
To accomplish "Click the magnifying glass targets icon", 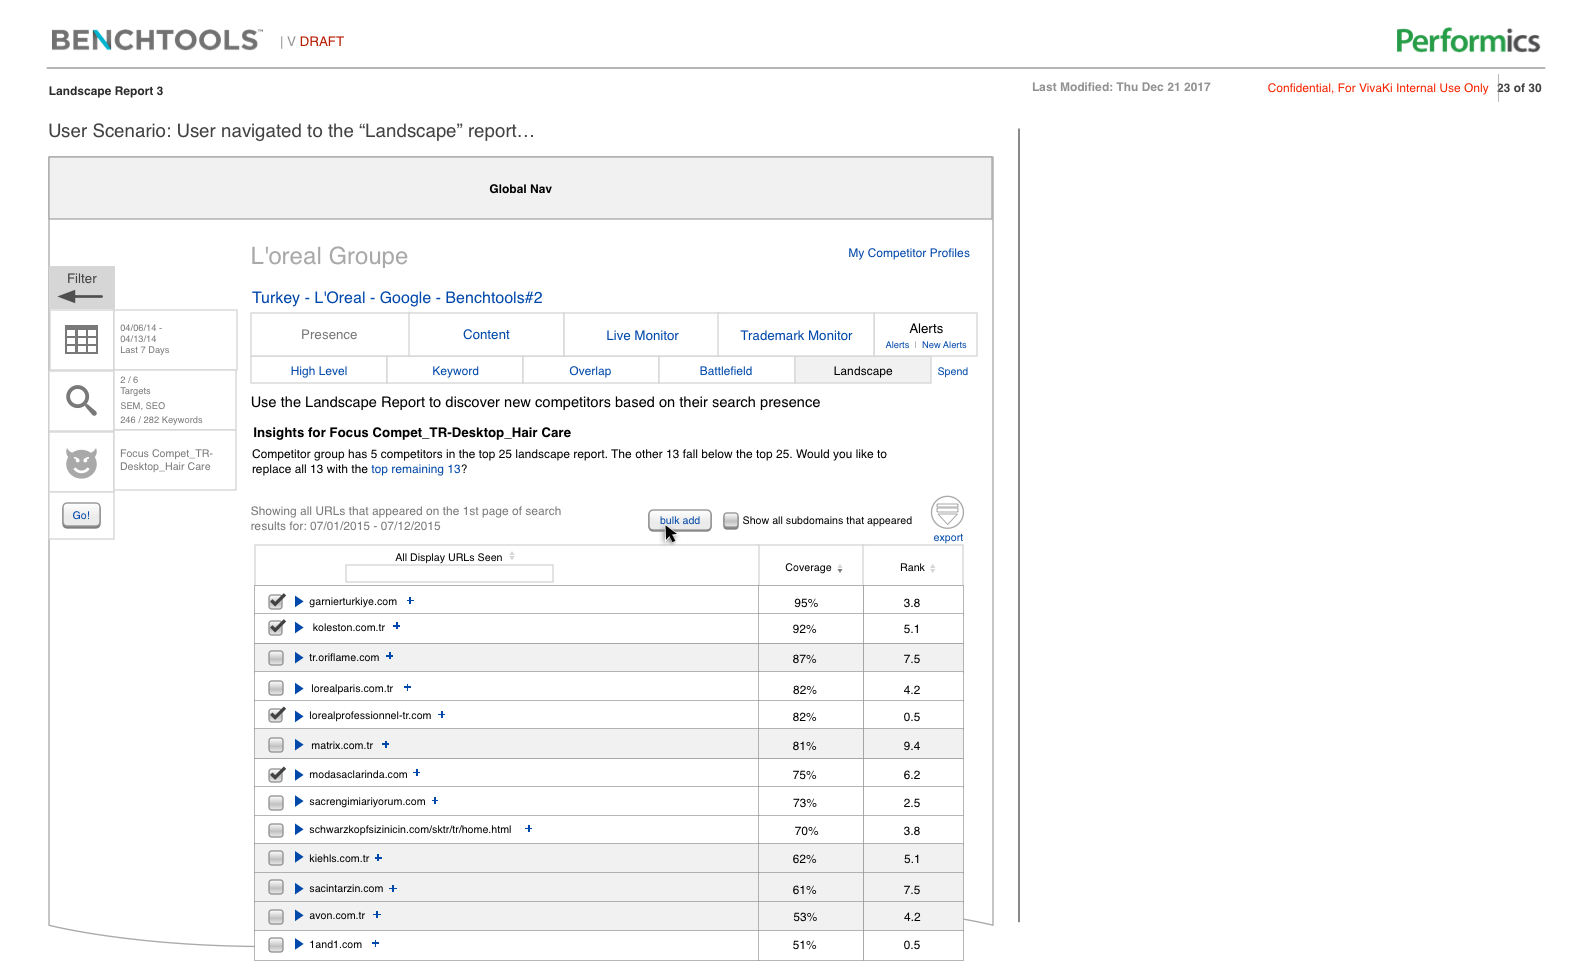I will coord(81,400).
